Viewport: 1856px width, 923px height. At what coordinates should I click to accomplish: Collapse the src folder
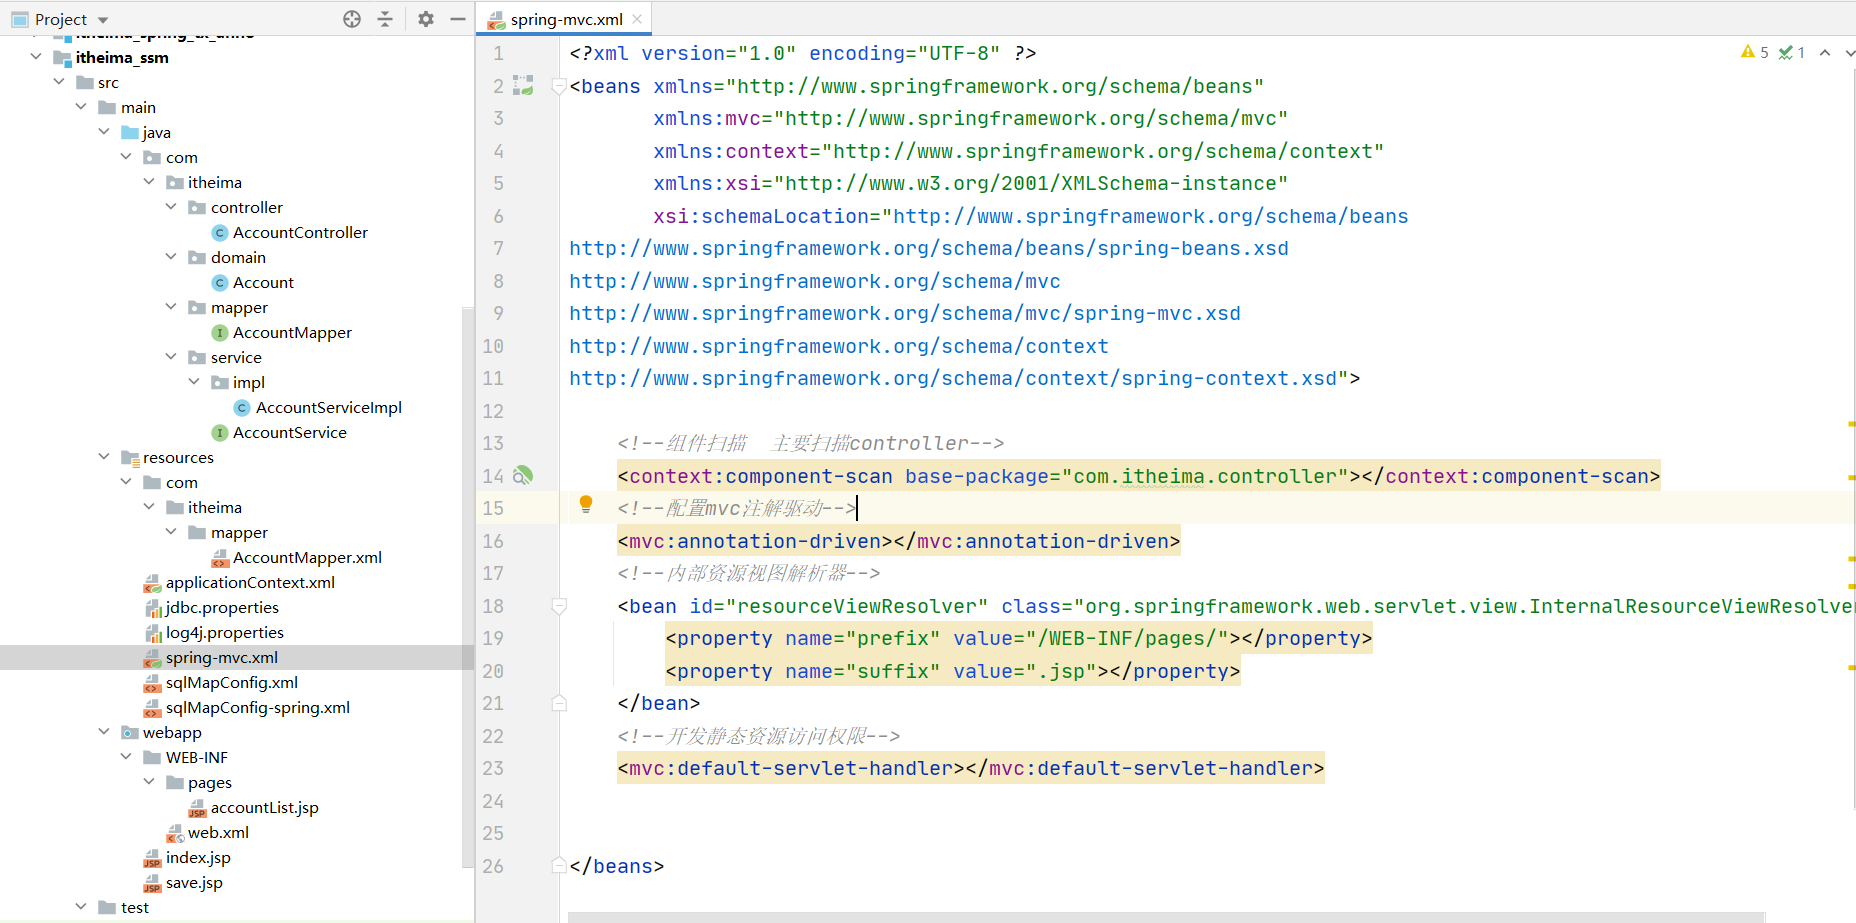point(59,82)
